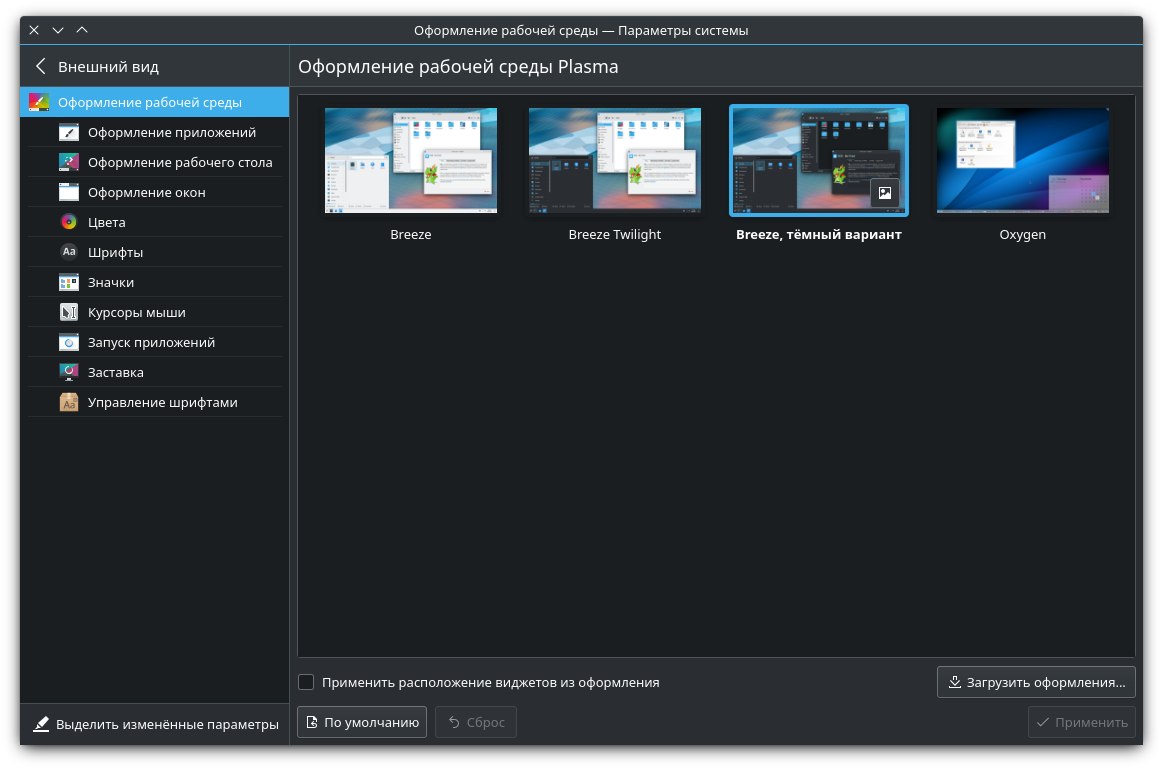The width and height of the screenshot is (1163, 769).
Task: Close the Параметры системы window
Action: point(34,30)
